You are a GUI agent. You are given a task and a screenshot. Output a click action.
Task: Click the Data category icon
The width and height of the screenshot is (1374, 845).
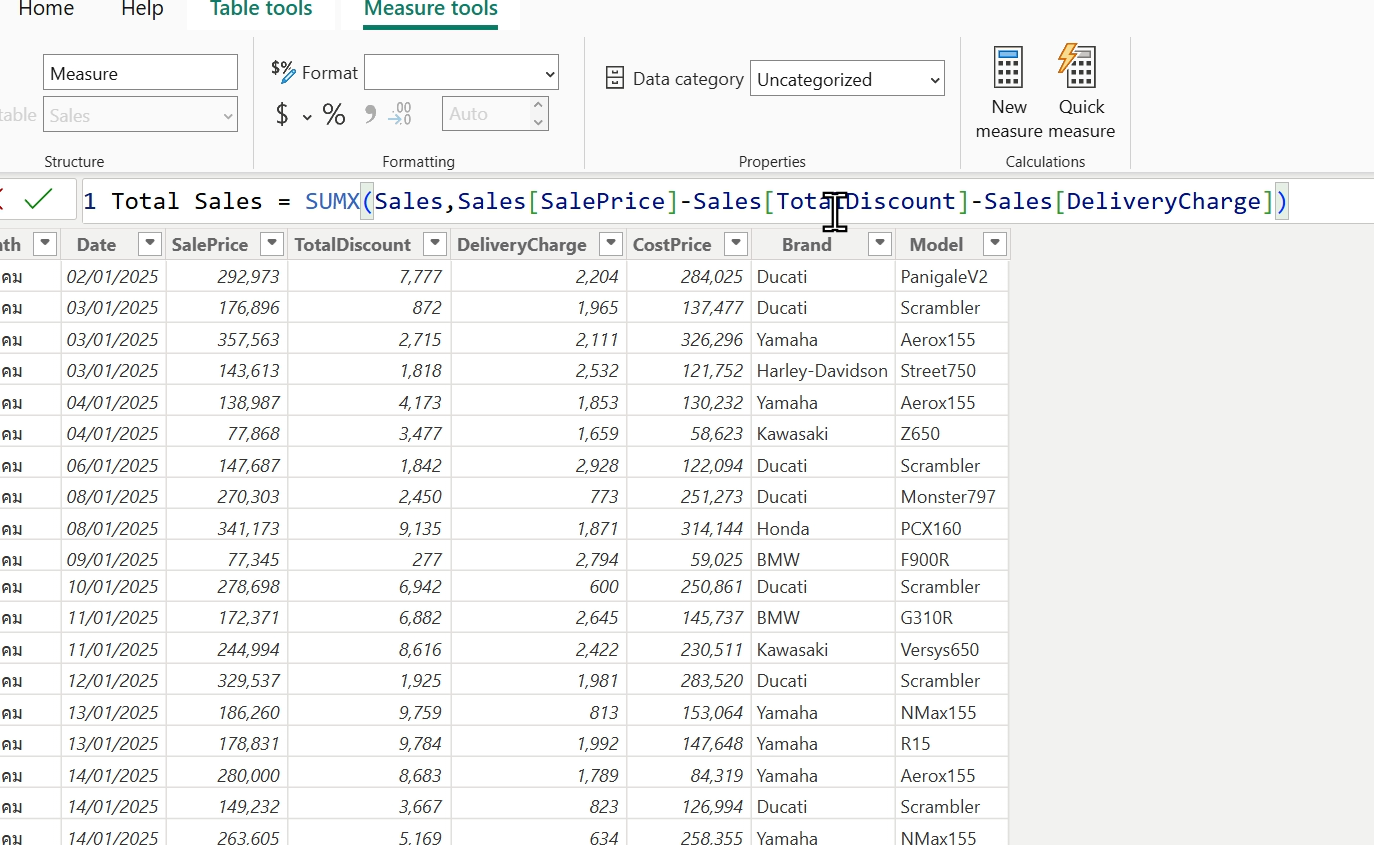tap(614, 77)
